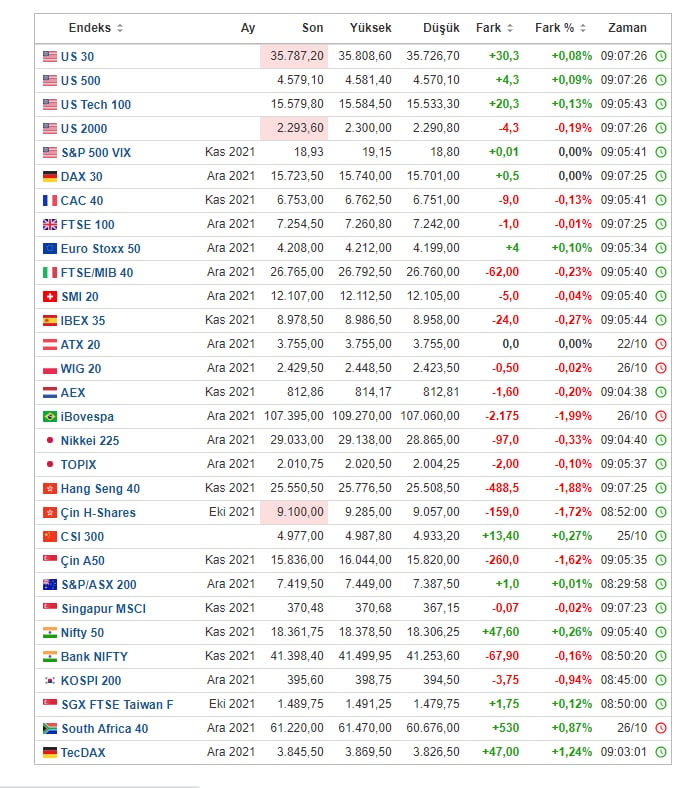The width and height of the screenshot is (682, 788).
Task: Click the highlighted 35.787,20 price cell
Action: click(294, 56)
